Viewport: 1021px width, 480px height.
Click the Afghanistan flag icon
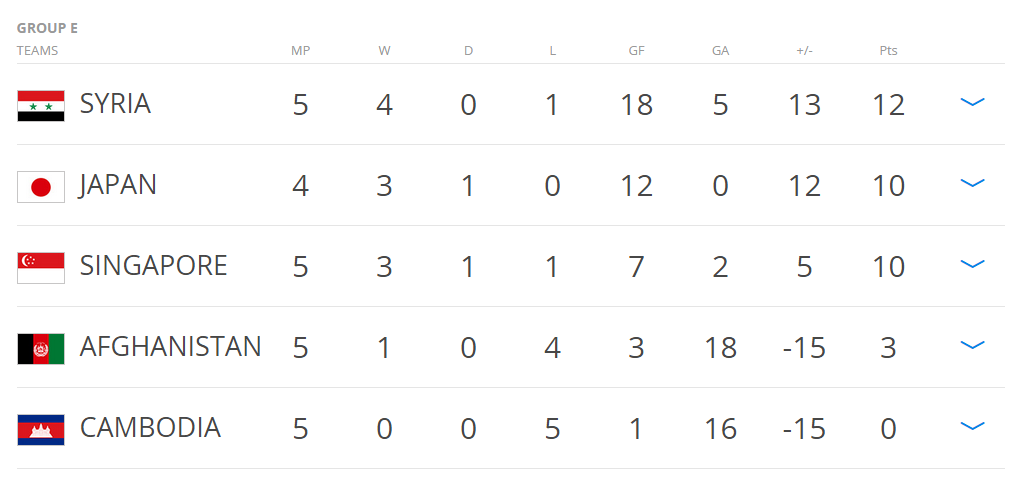[41, 348]
